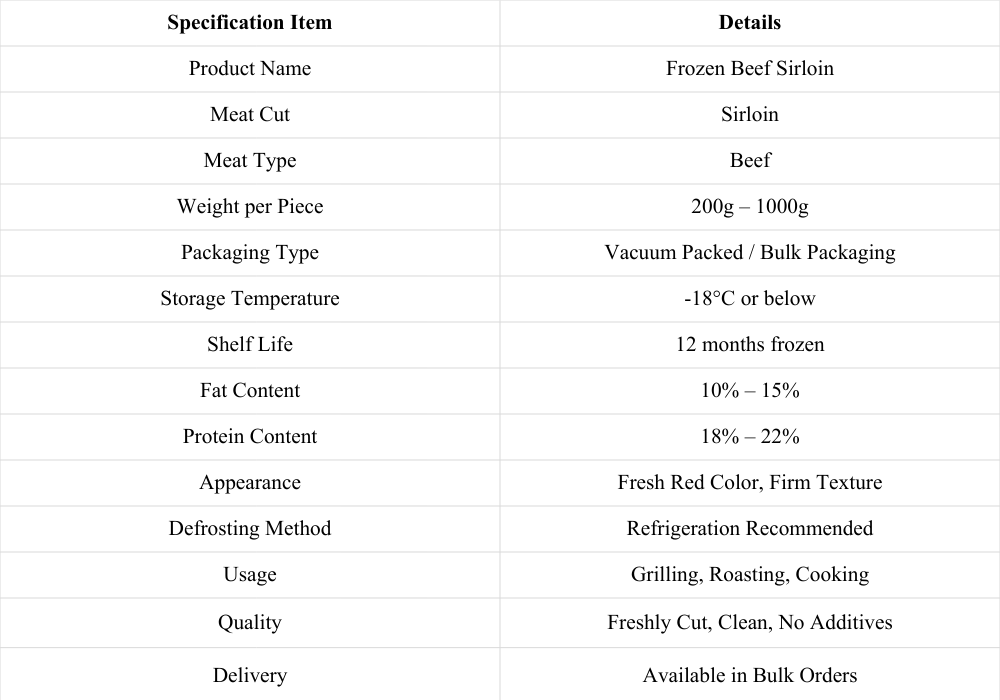The image size is (1000, 700).
Task: Click Grilling, Roasting, Cooking usage text
Action: coord(749,574)
